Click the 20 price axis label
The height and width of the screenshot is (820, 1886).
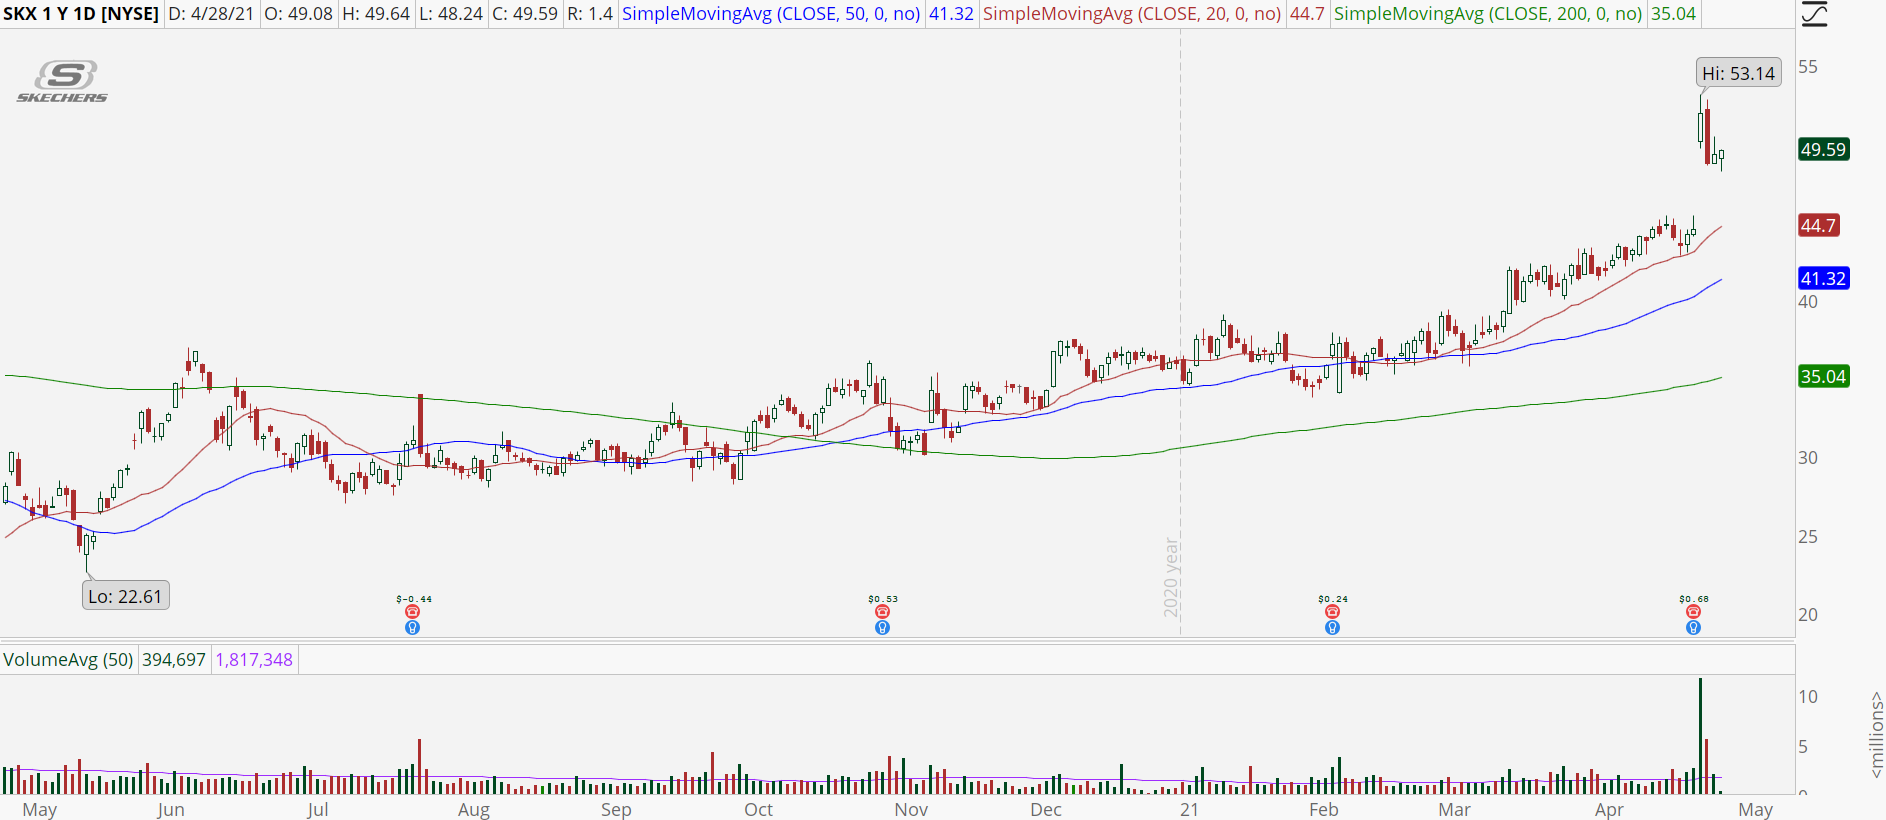tap(1808, 615)
